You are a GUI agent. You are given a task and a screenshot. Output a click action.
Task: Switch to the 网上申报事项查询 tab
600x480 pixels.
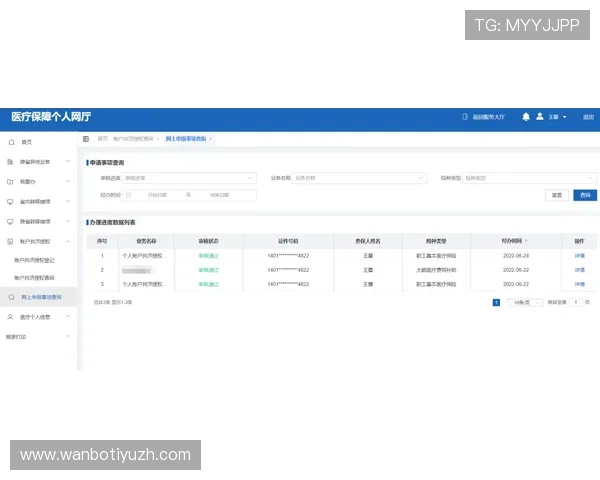[x=186, y=138]
